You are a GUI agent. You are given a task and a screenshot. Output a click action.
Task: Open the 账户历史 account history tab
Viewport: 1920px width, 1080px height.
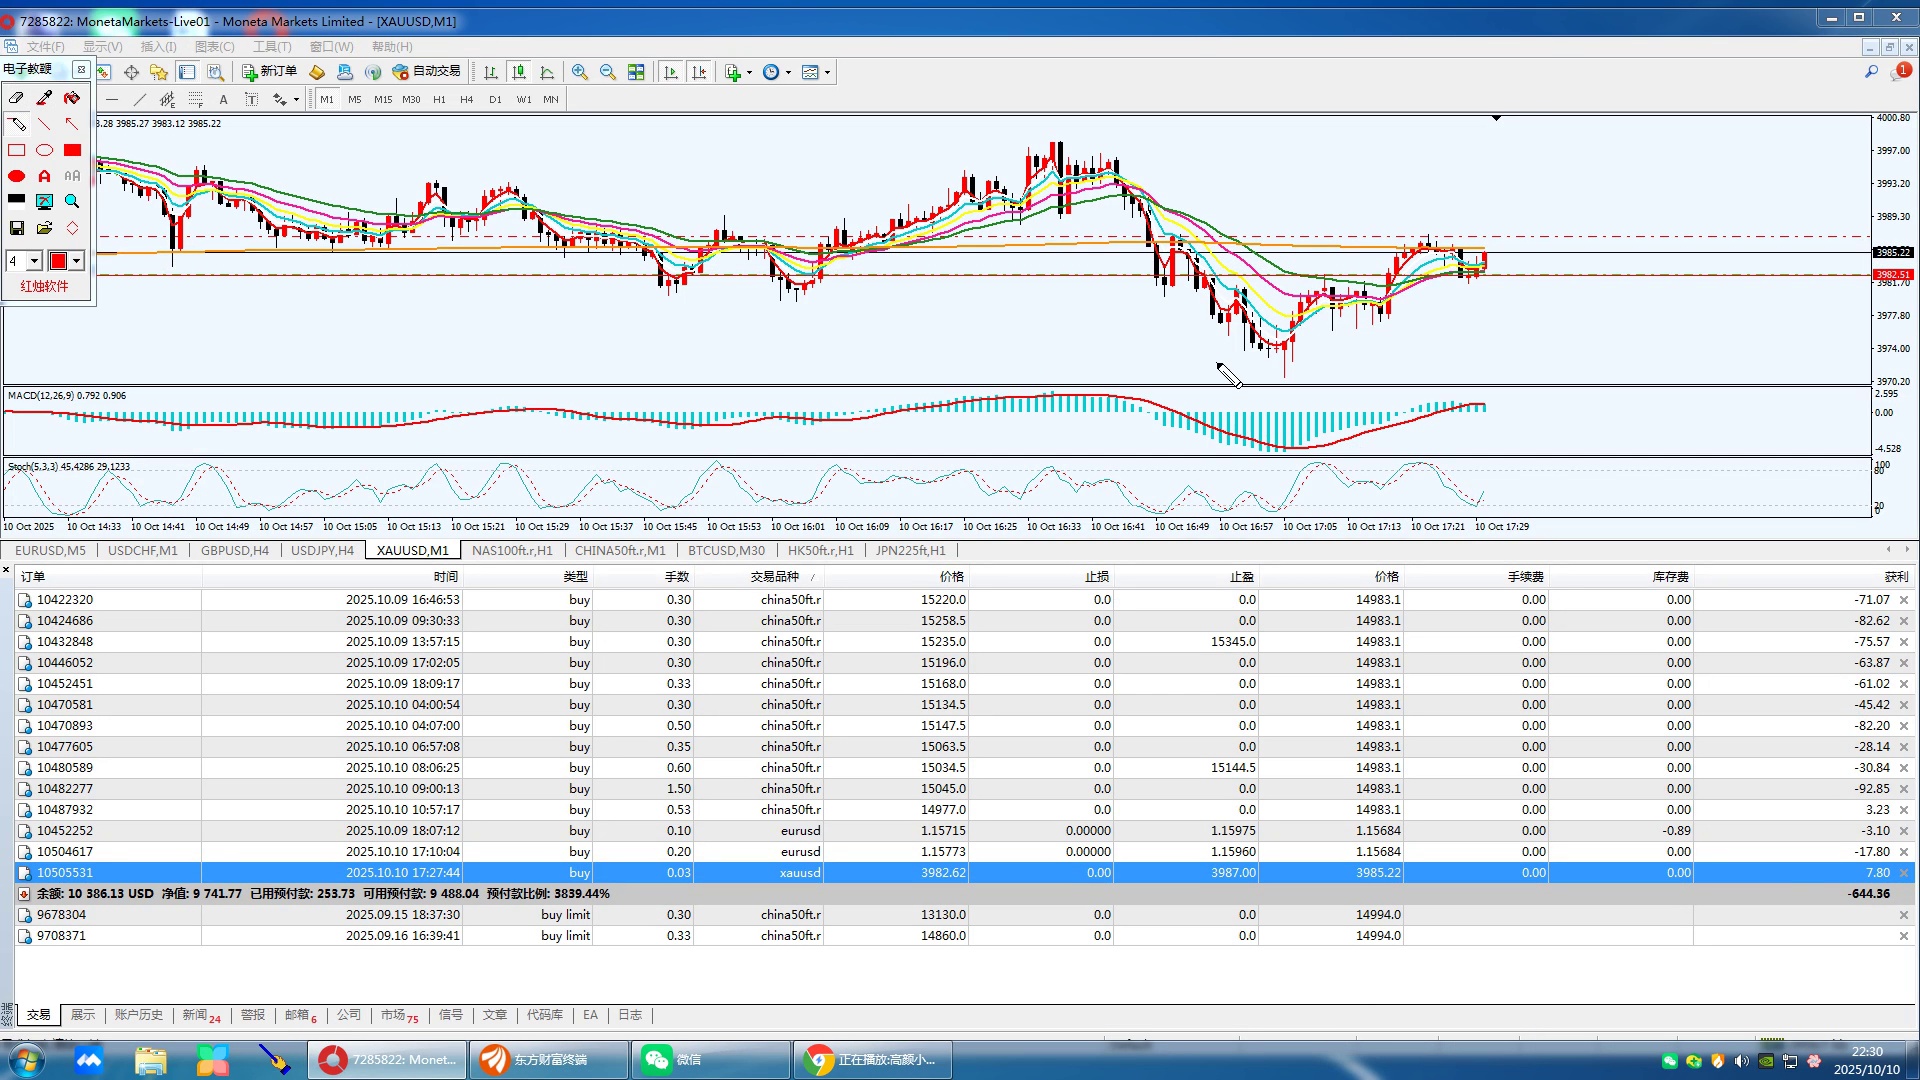click(x=138, y=1015)
